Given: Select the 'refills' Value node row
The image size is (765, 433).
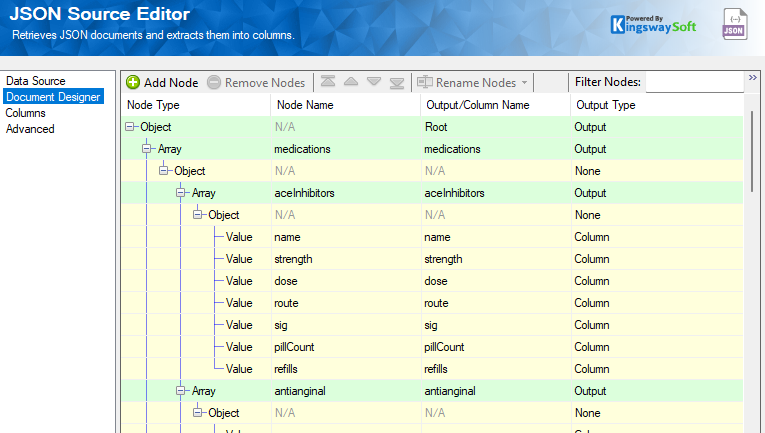Looking at the screenshot, I should [x=432, y=369].
